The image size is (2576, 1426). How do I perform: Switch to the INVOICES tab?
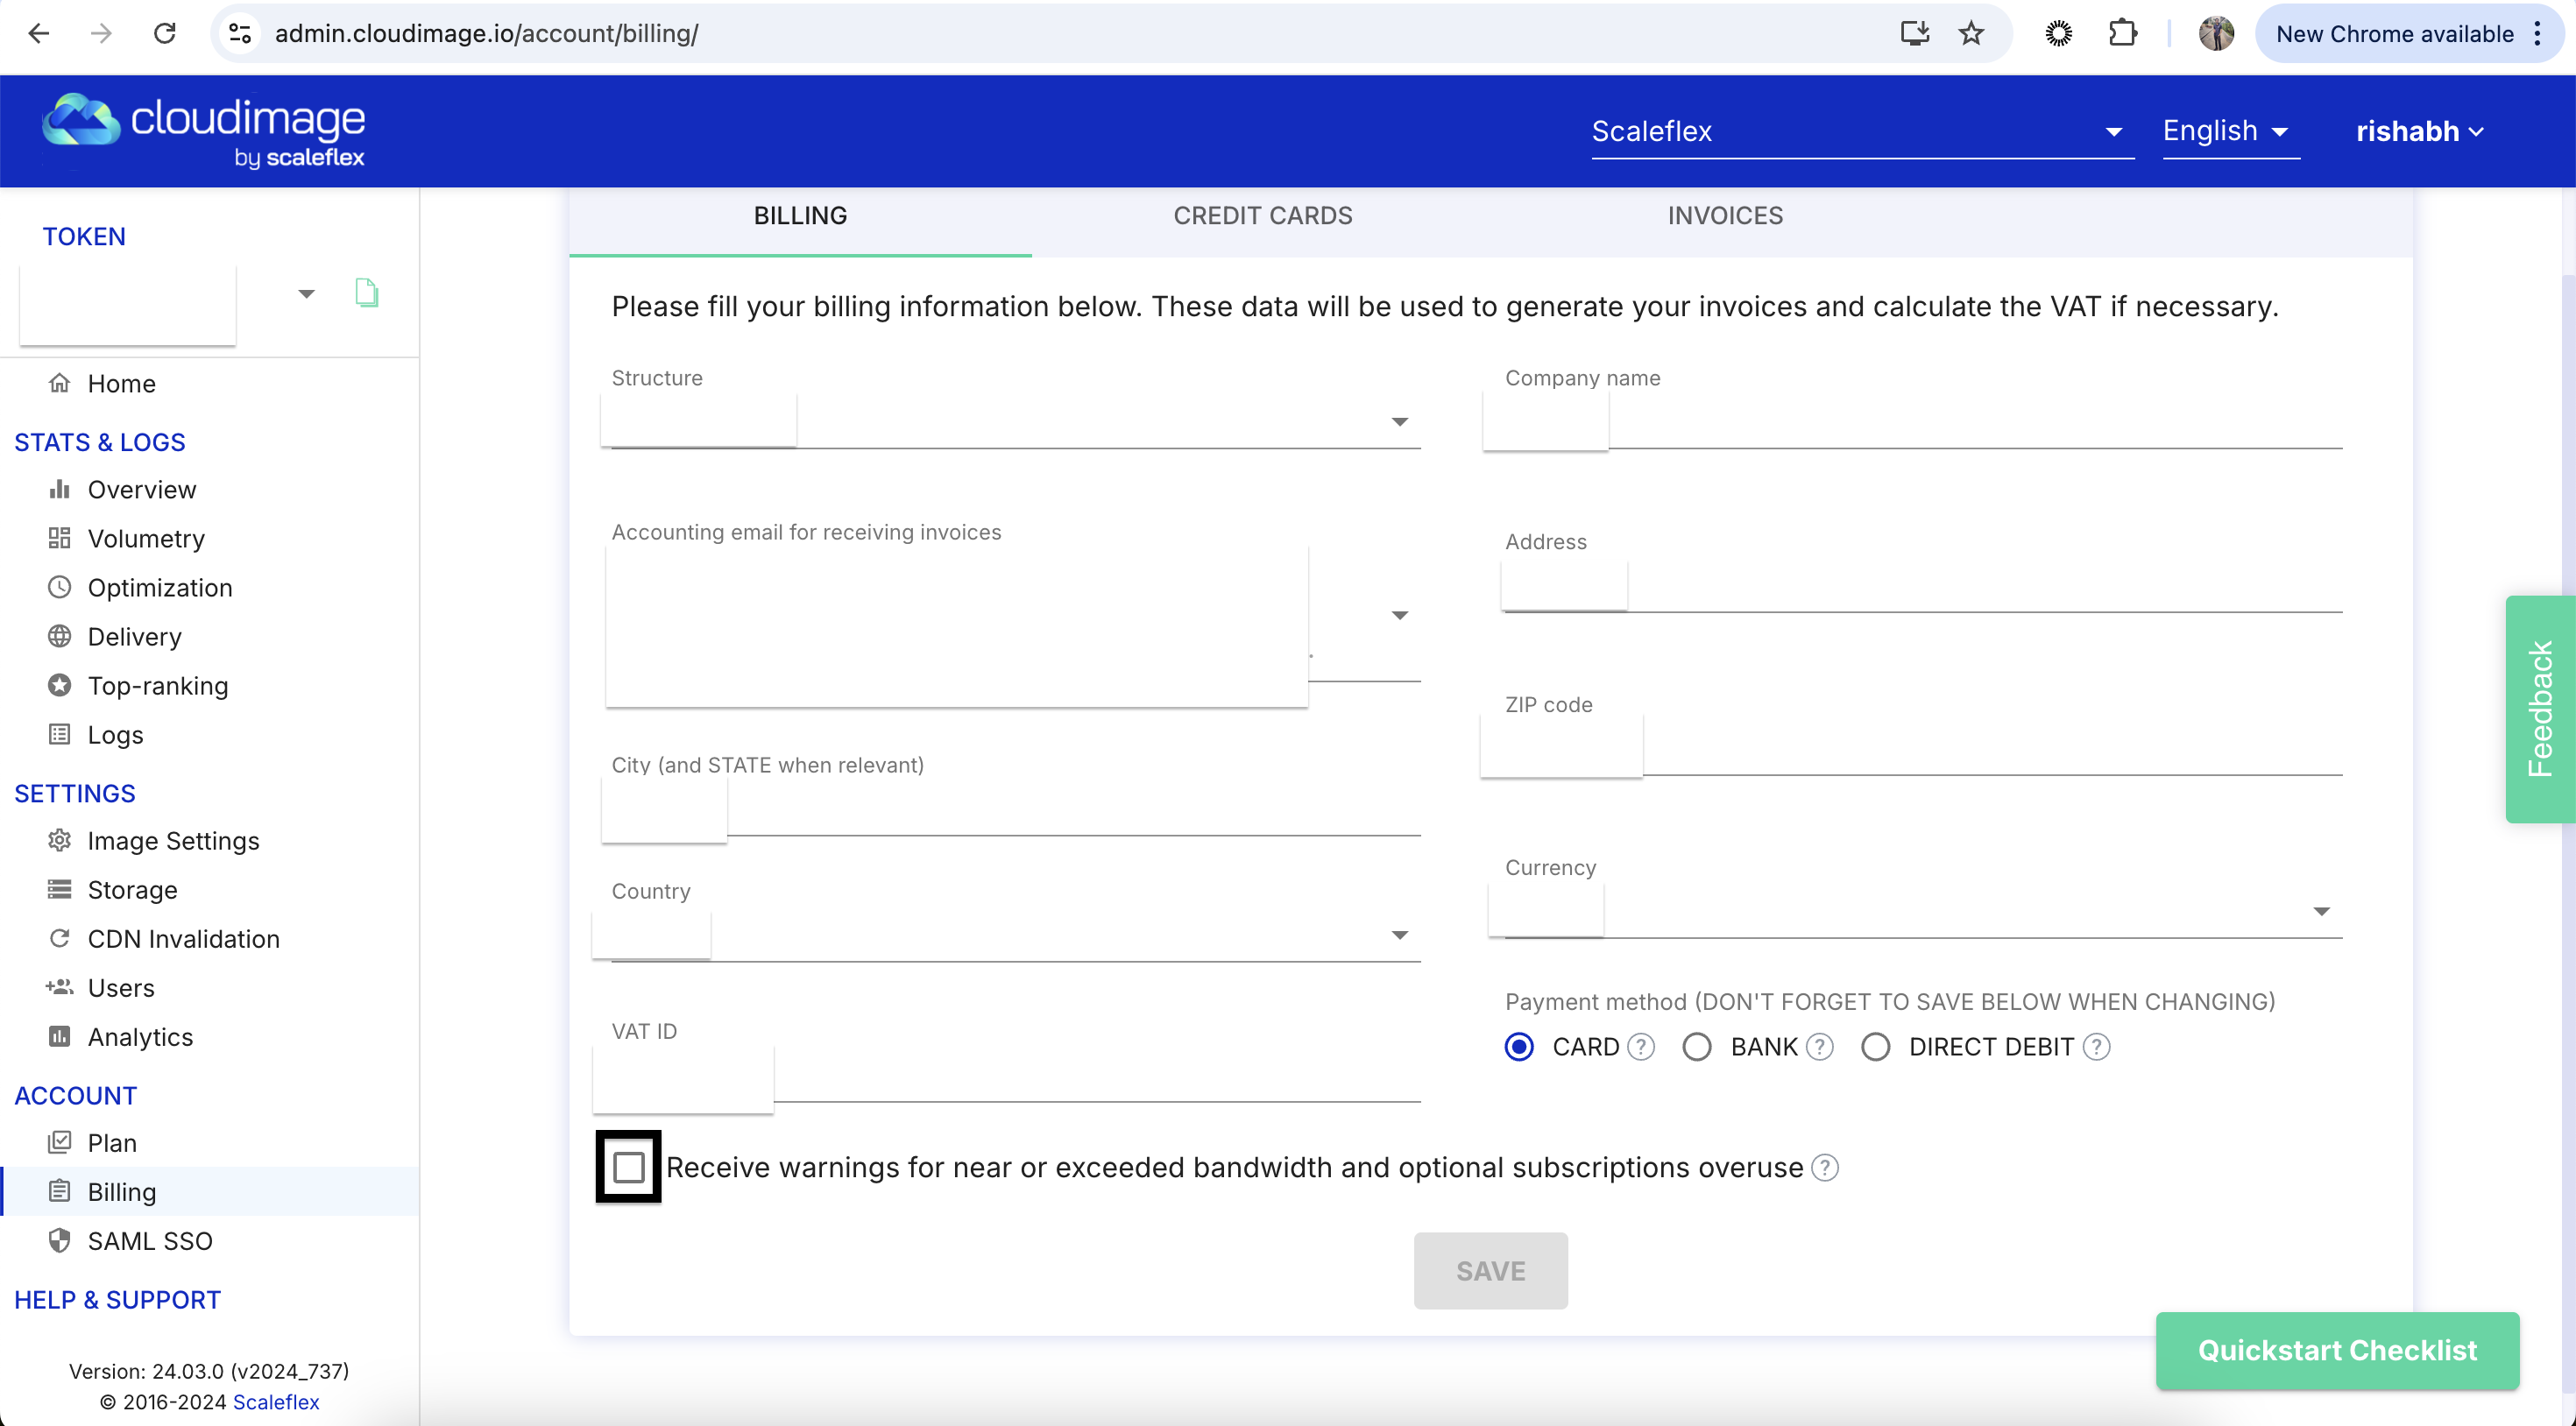(1725, 216)
